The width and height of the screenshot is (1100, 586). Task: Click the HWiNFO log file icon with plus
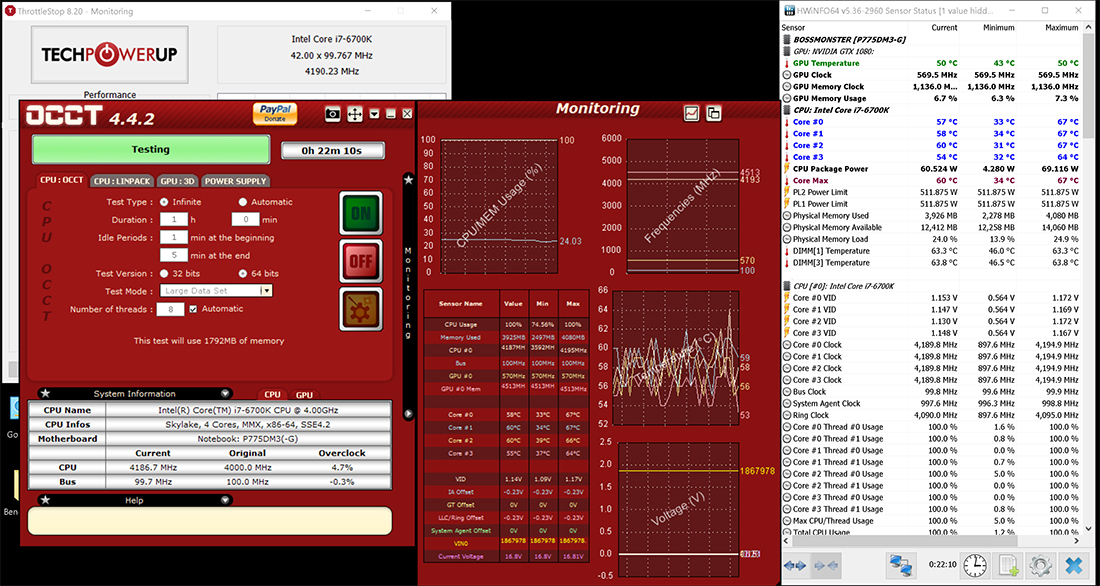pos(1008,565)
